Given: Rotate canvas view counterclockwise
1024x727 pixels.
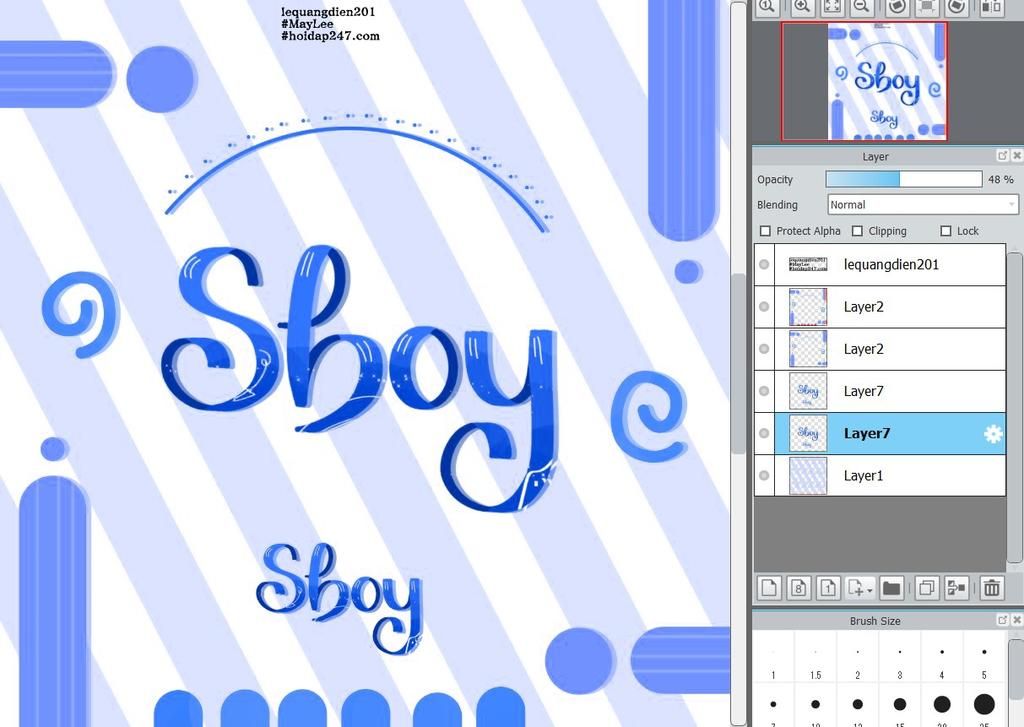Looking at the screenshot, I should [897, 7].
